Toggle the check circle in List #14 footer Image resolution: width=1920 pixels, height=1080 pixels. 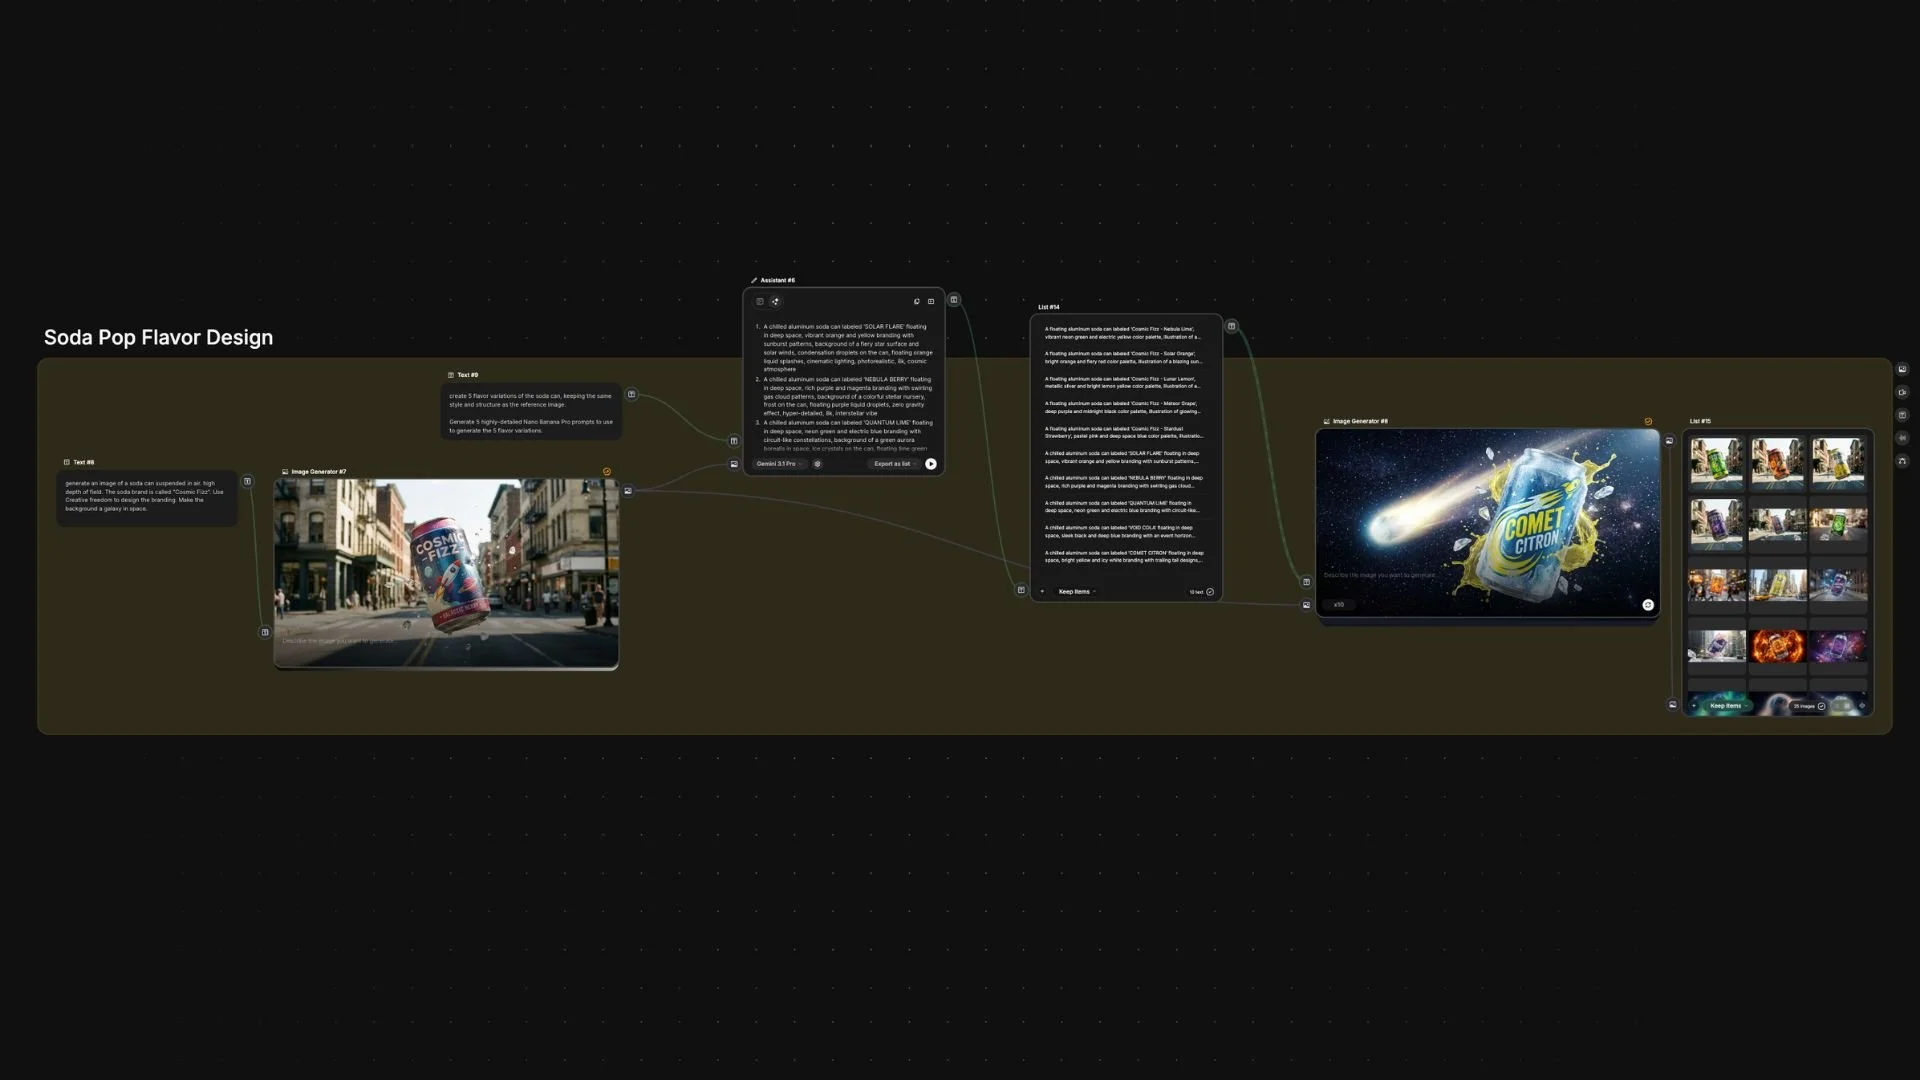pos(1210,592)
